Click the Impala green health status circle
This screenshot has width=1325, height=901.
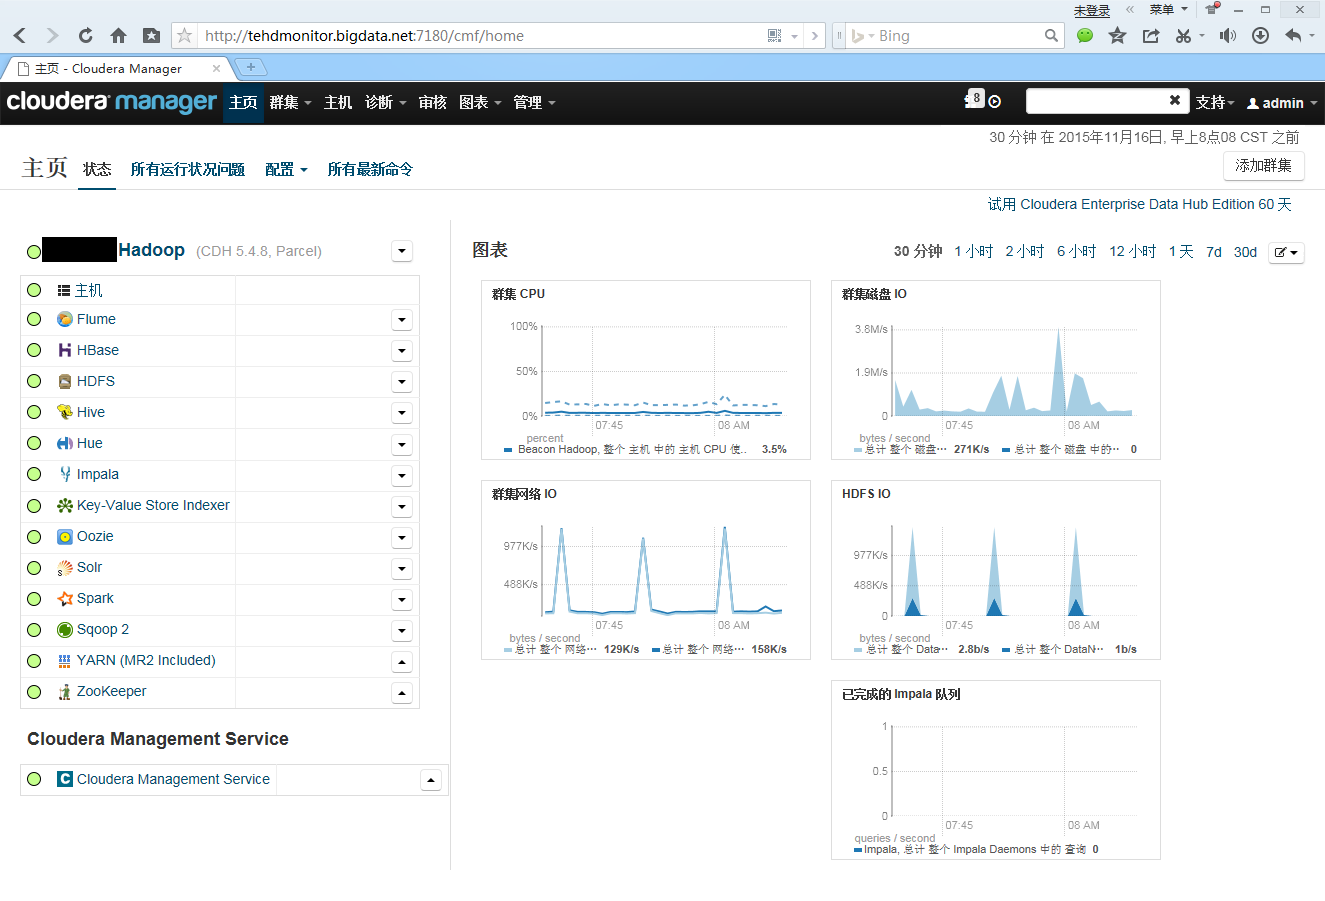(x=34, y=474)
